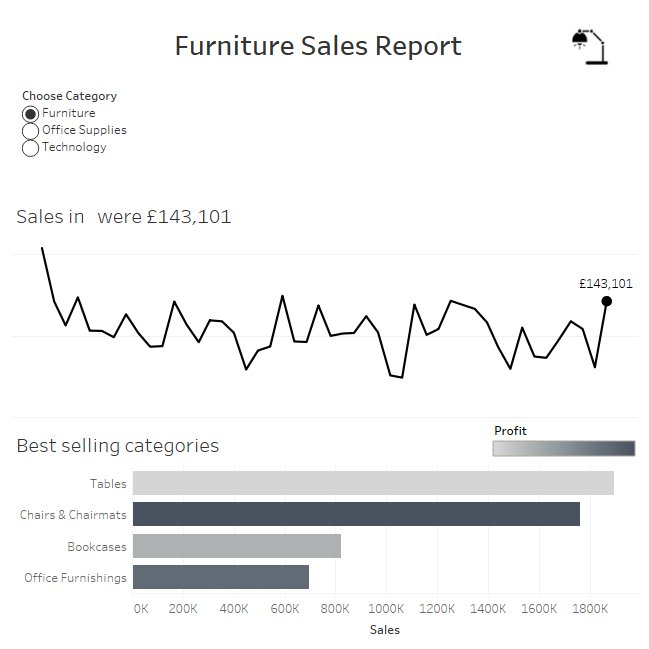Image resolution: width=649 pixels, height=649 pixels.
Task: Click the 1000K axis tick label
Action: pyautogui.click(x=386, y=608)
